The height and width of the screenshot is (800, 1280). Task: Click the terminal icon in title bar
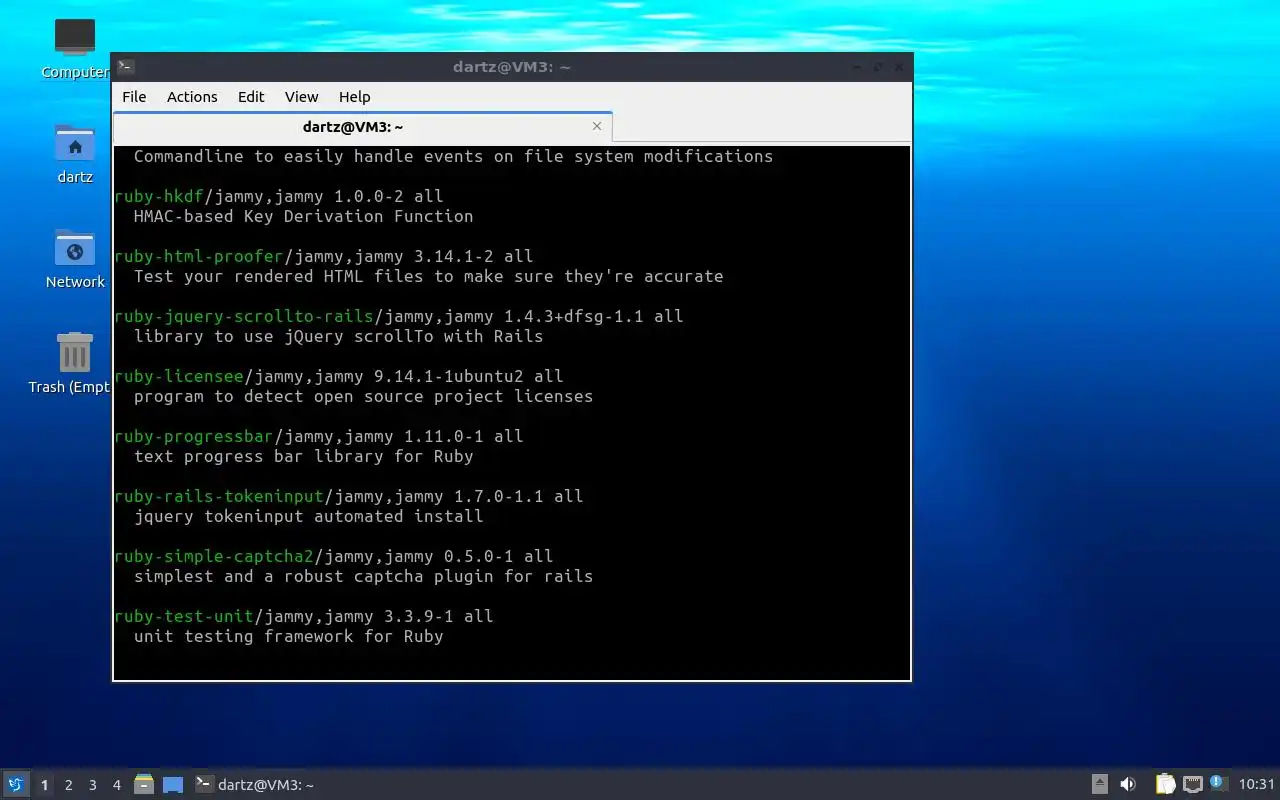(x=125, y=67)
